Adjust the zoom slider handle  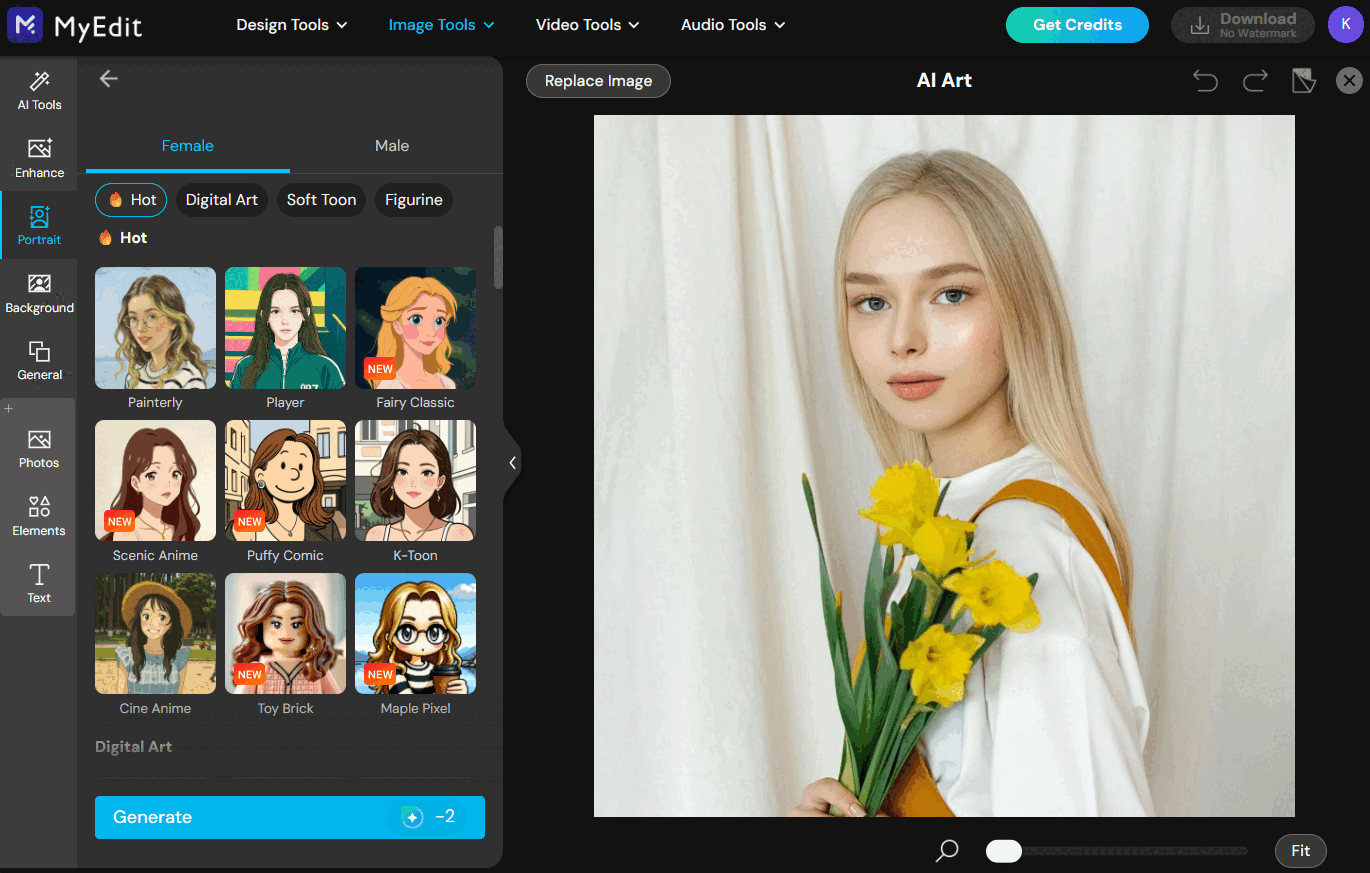point(1004,850)
